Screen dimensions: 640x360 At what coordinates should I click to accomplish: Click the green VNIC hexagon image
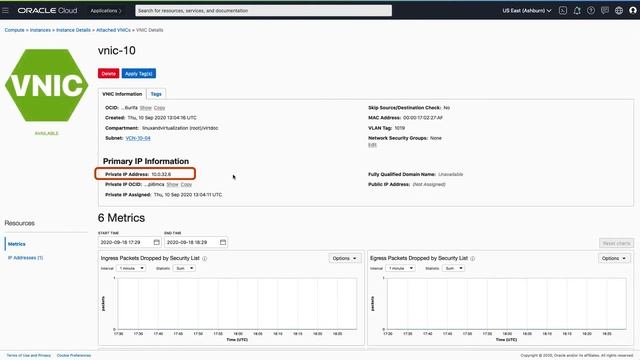point(47,85)
